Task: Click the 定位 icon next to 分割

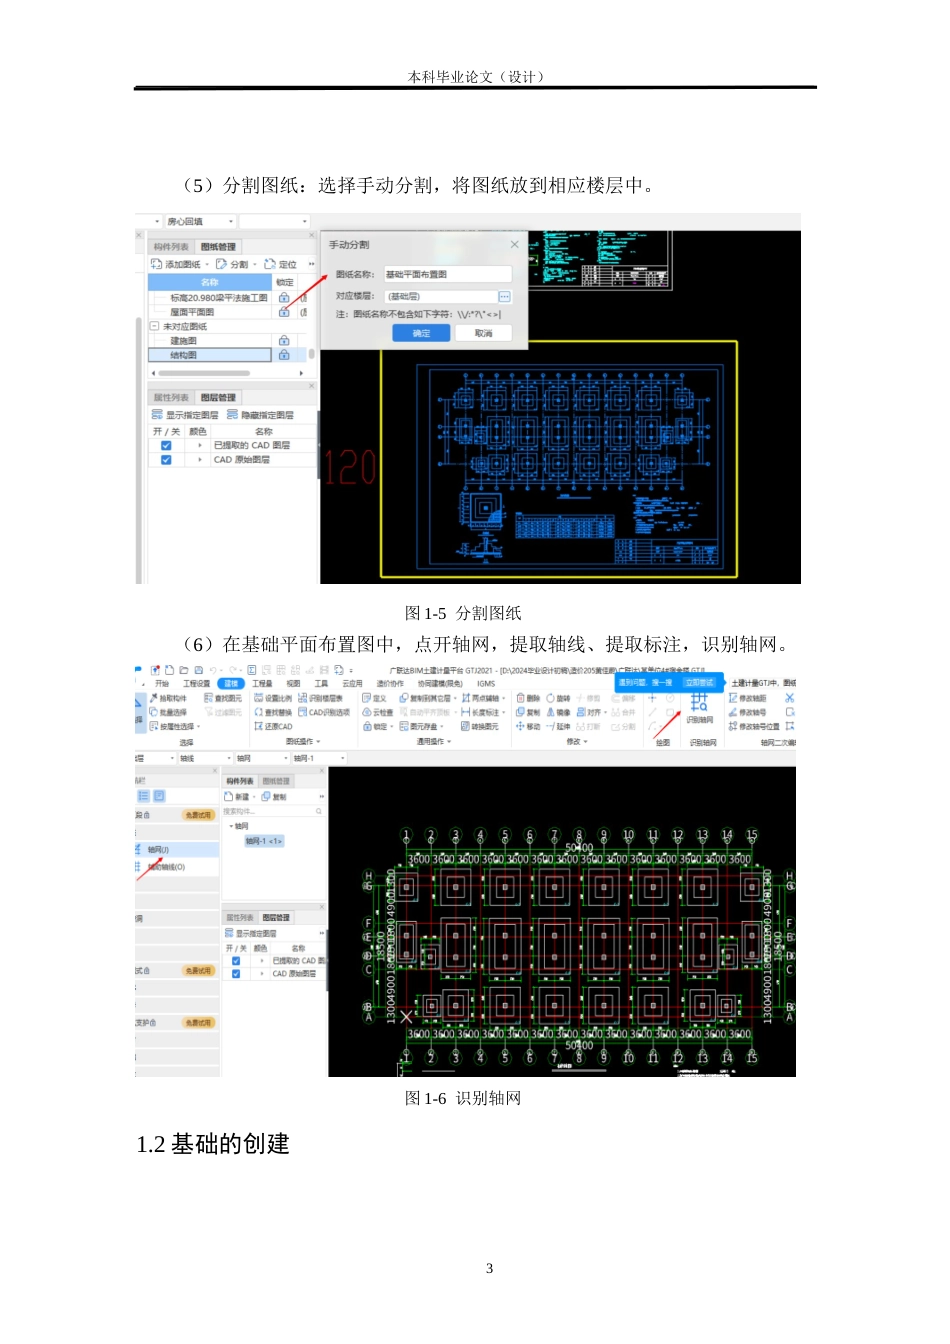Action: pos(270,264)
